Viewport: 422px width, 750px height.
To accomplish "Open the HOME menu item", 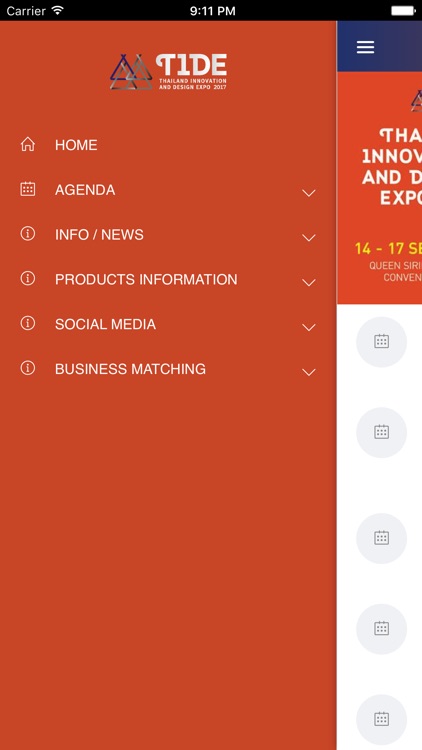I will click(x=76, y=145).
